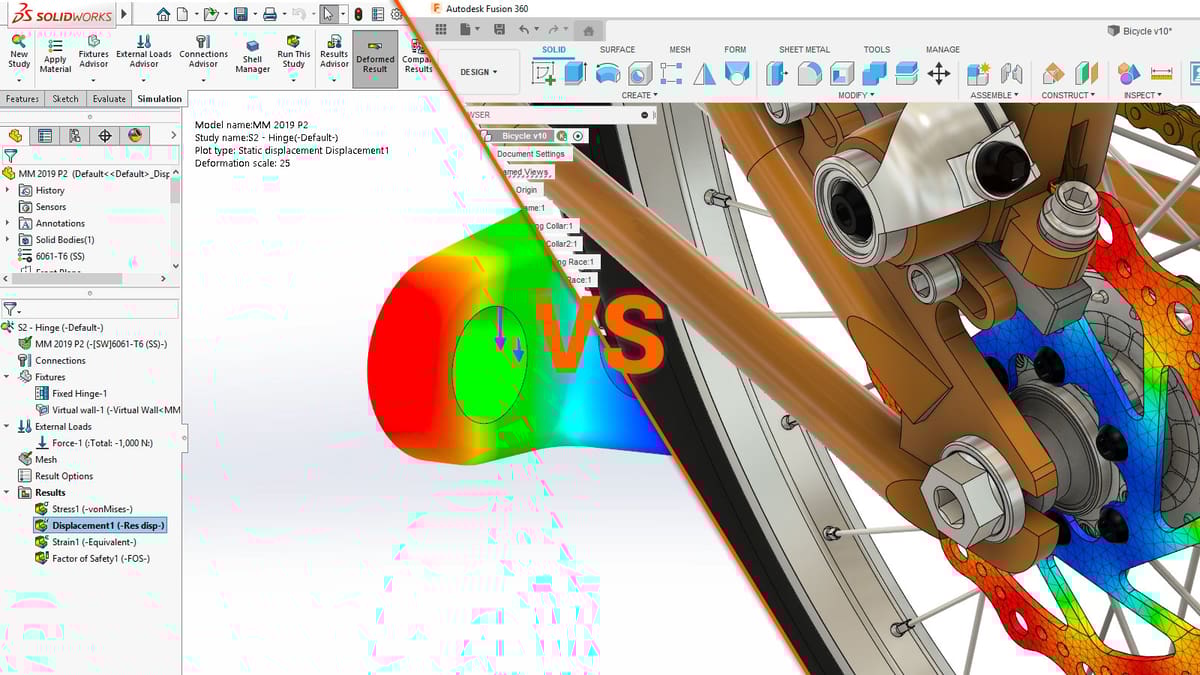Click the SolidWorks Open file icon
The image size is (1200, 675).
coord(210,14)
